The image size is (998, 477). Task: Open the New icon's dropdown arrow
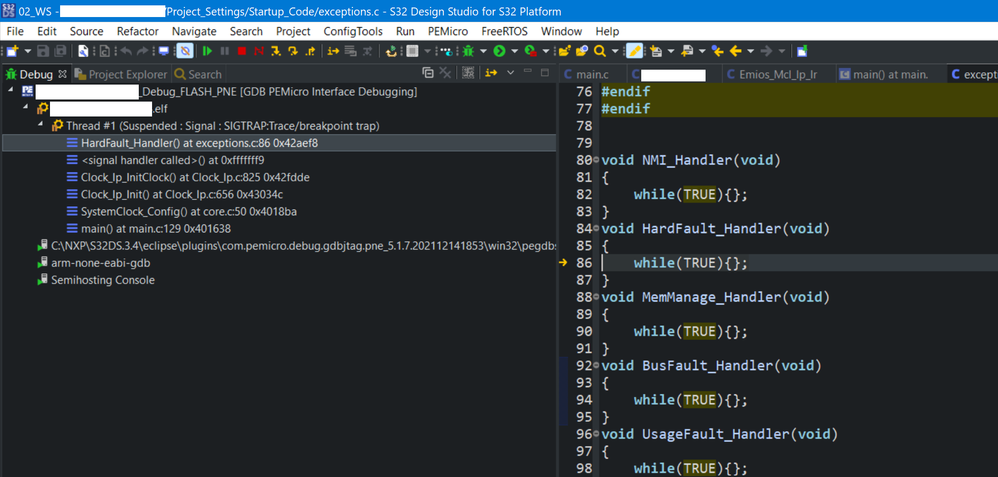click(28, 51)
